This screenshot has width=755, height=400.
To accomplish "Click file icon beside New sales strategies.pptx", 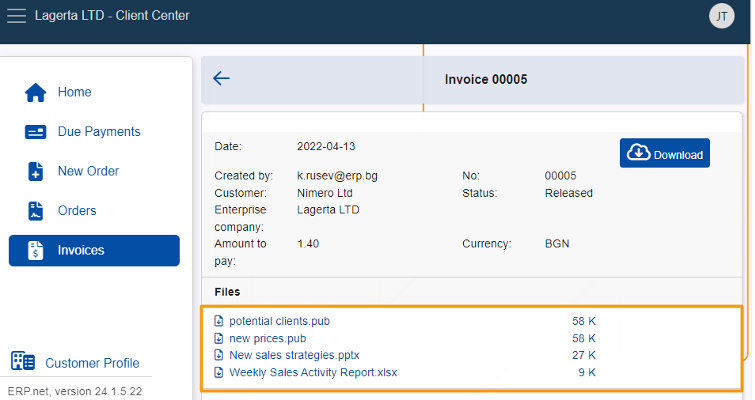I will pos(219,355).
